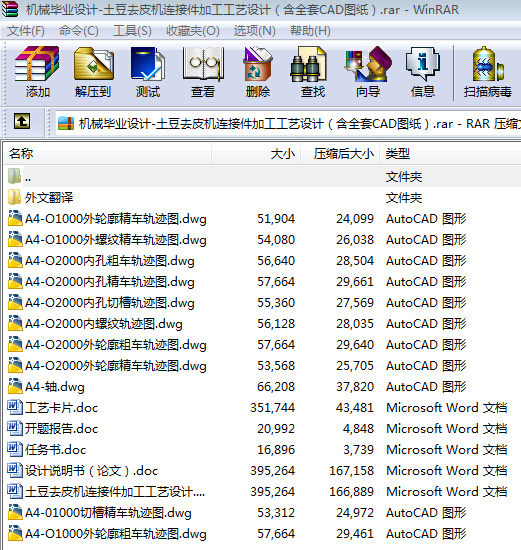Click the icon of A4-O1000外螺纹精车轨迹图.dwg

click(15, 239)
